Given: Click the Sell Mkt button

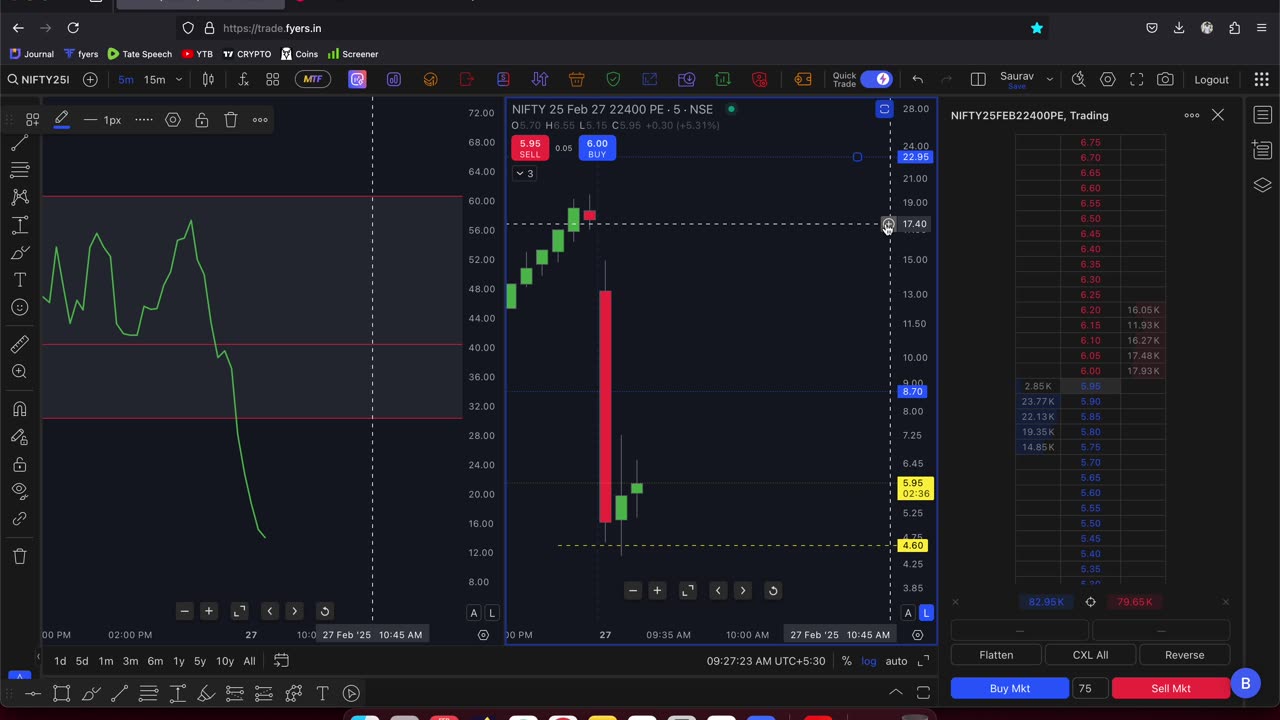Looking at the screenshot, I should pyautogui.click(x=1171, y=688).
